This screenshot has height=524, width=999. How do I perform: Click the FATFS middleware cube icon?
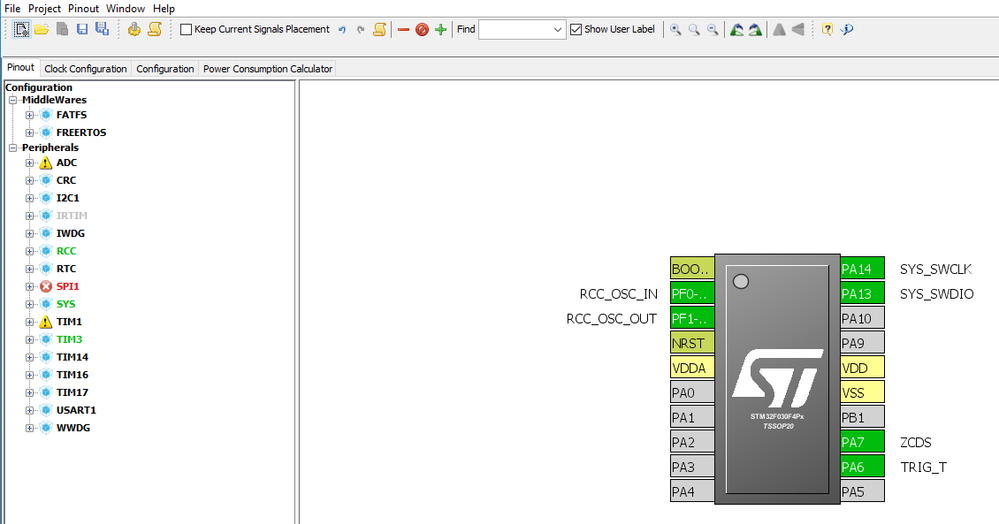pyautogui.click(x=45, y=115)
